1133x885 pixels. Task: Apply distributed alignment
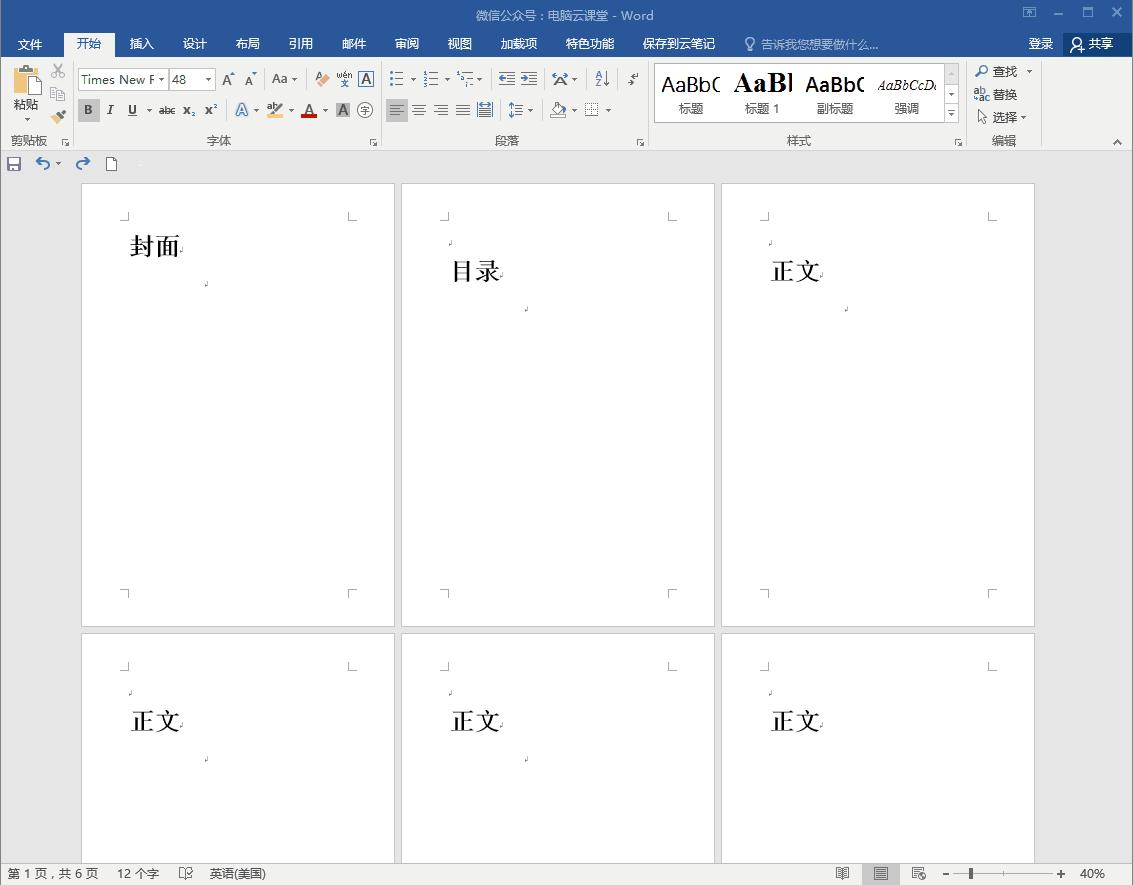pos(485,110)
